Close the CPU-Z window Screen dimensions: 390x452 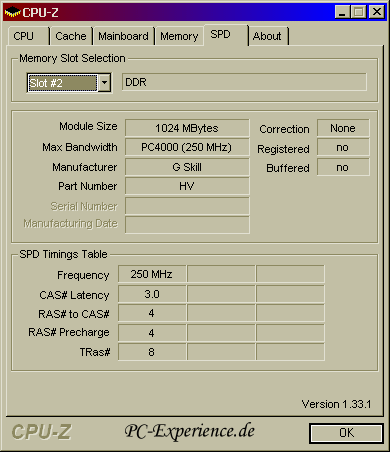[x=377, y=12]
